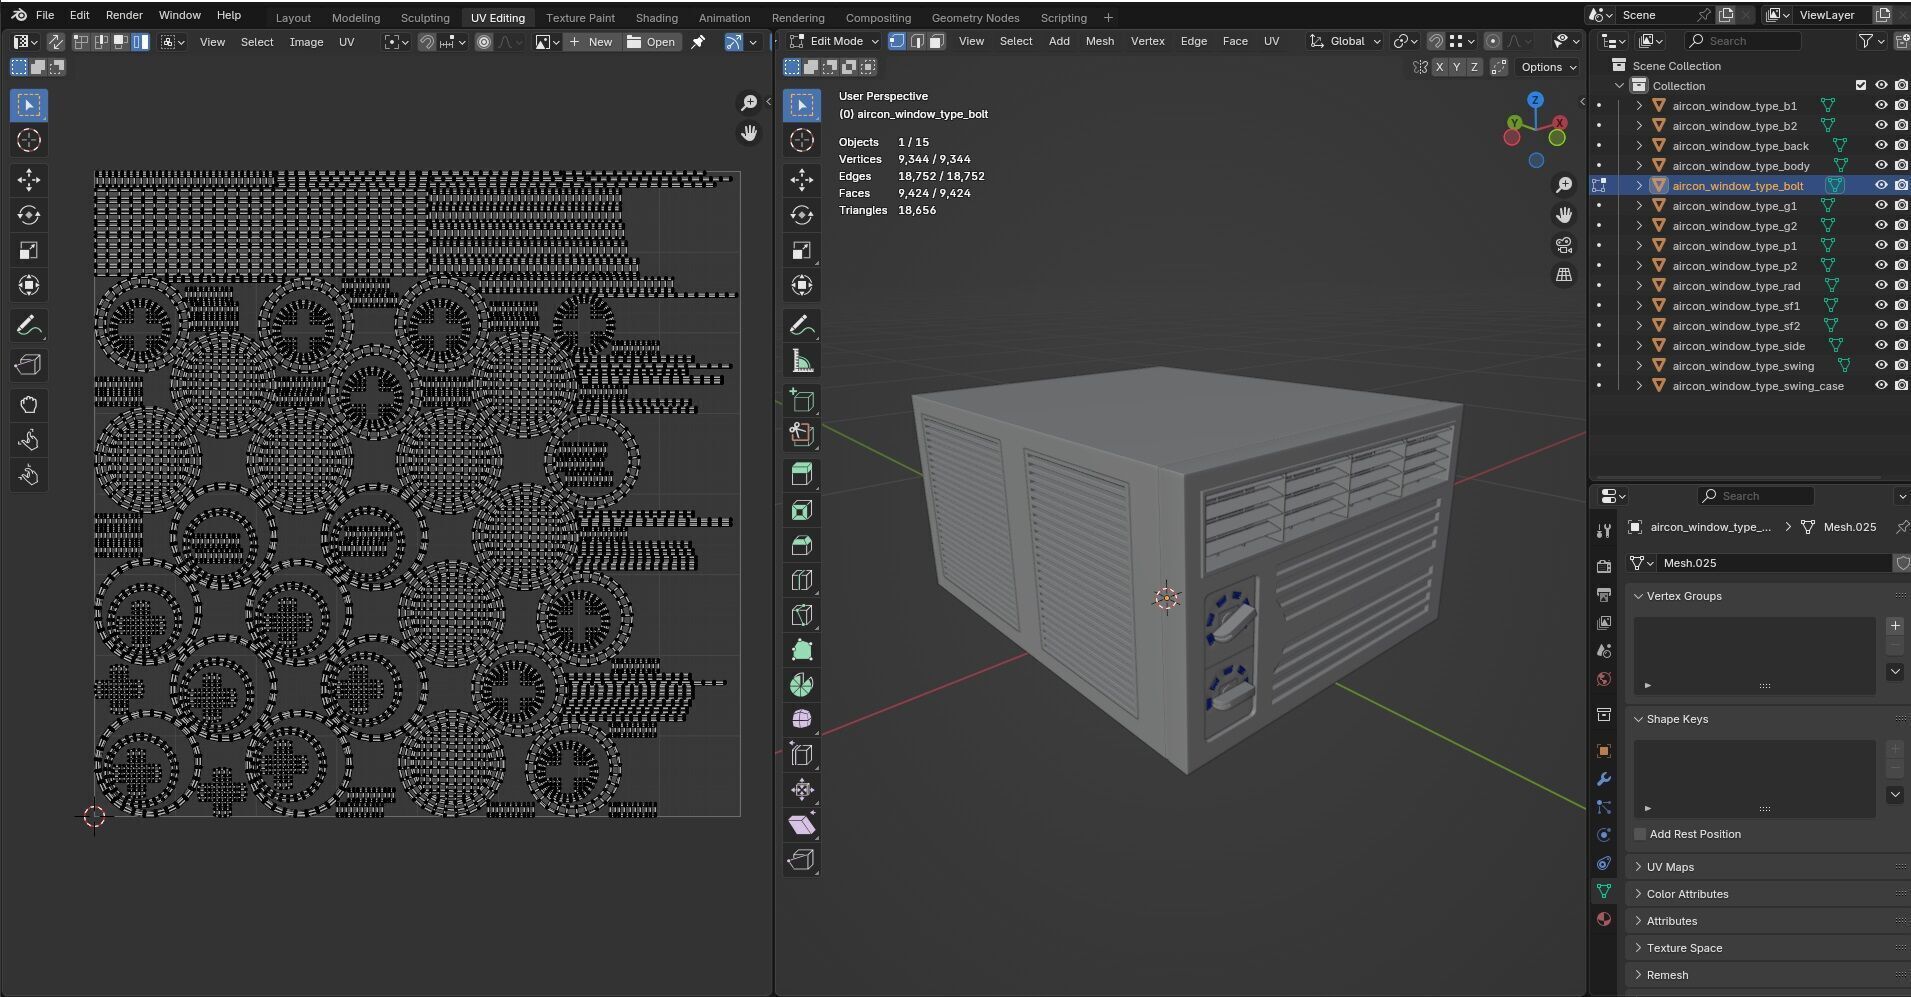Screen dimensions: 1911x997
Task: Click the Mesh.025 name field
Action: pos(1774,563)
